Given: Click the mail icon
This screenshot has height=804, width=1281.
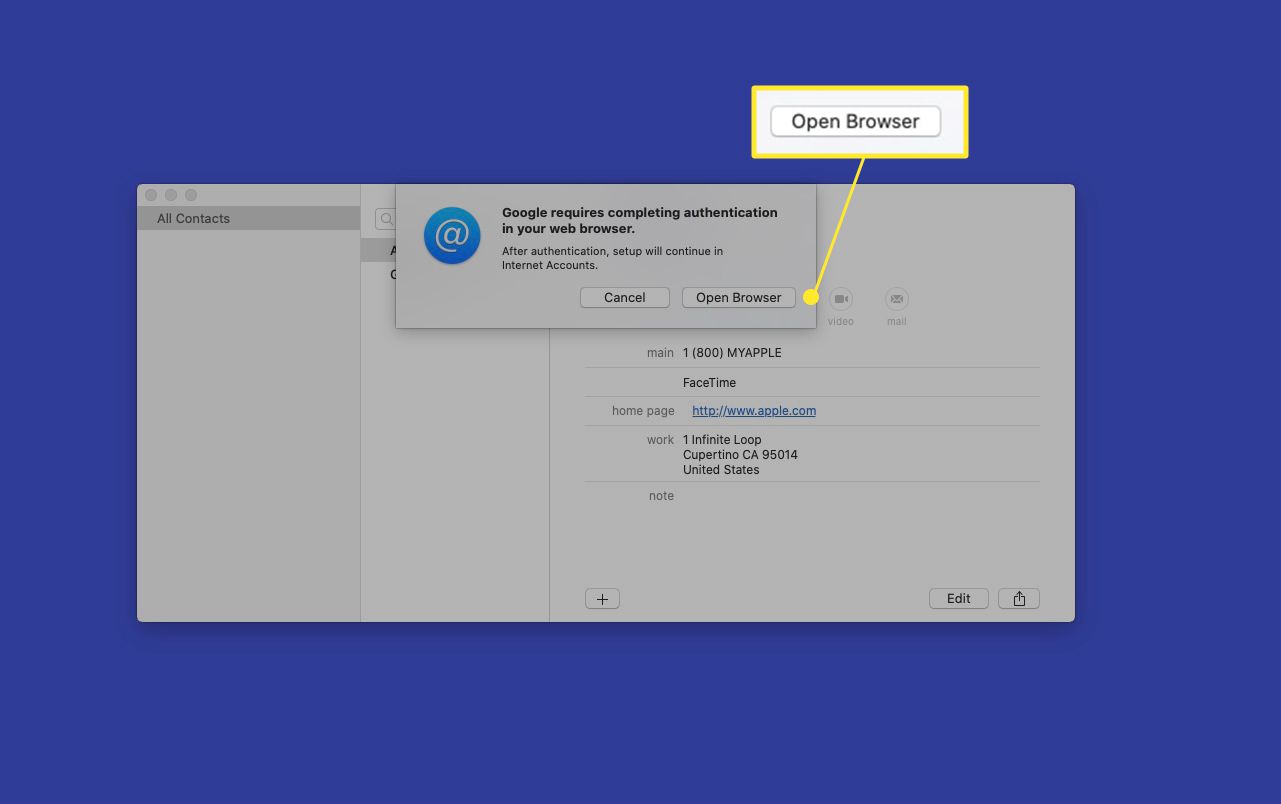Looking at the screenshot, I should click(897, 298).
